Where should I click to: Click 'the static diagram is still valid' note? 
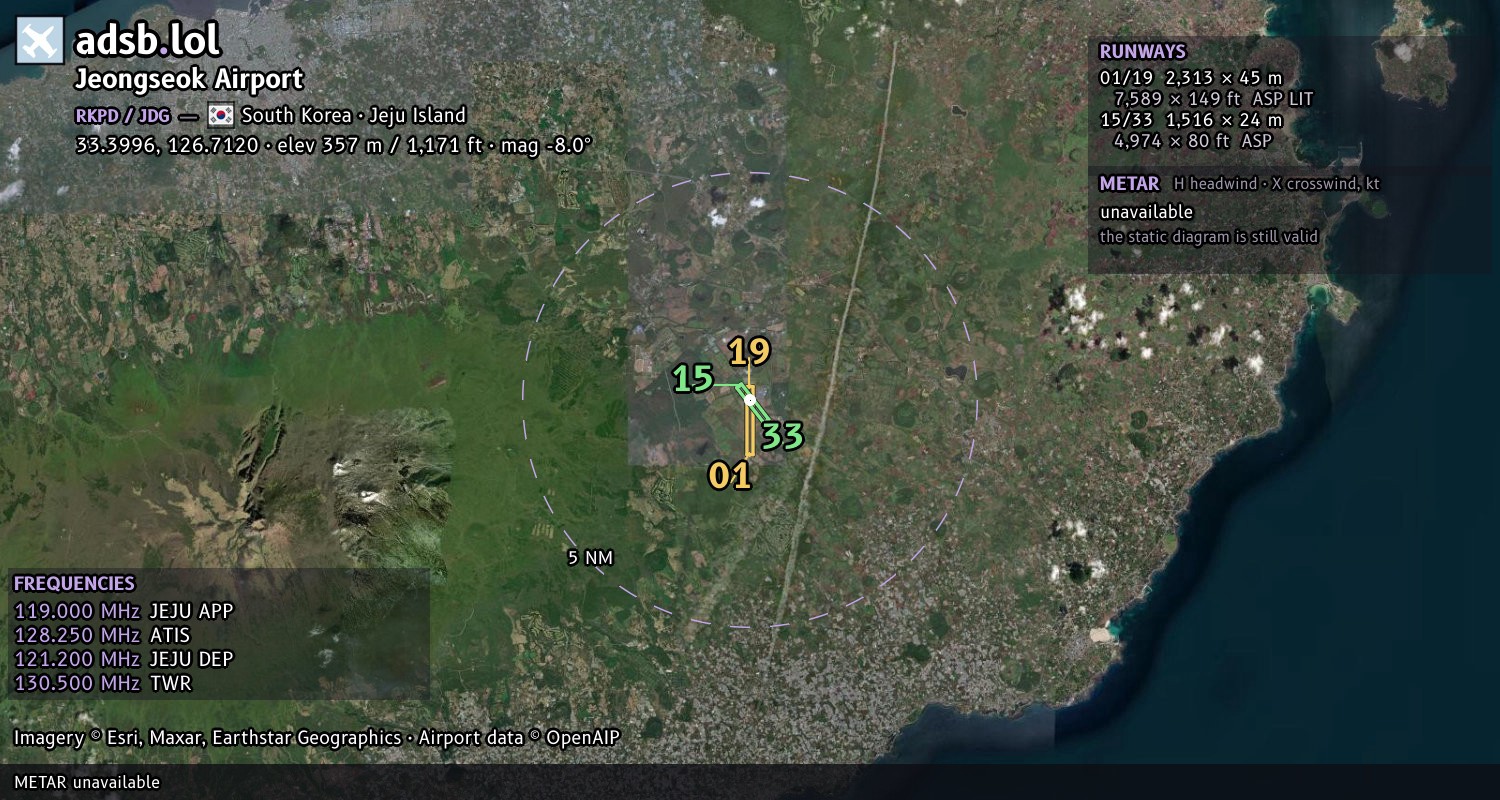click(x=1209, y=237)
